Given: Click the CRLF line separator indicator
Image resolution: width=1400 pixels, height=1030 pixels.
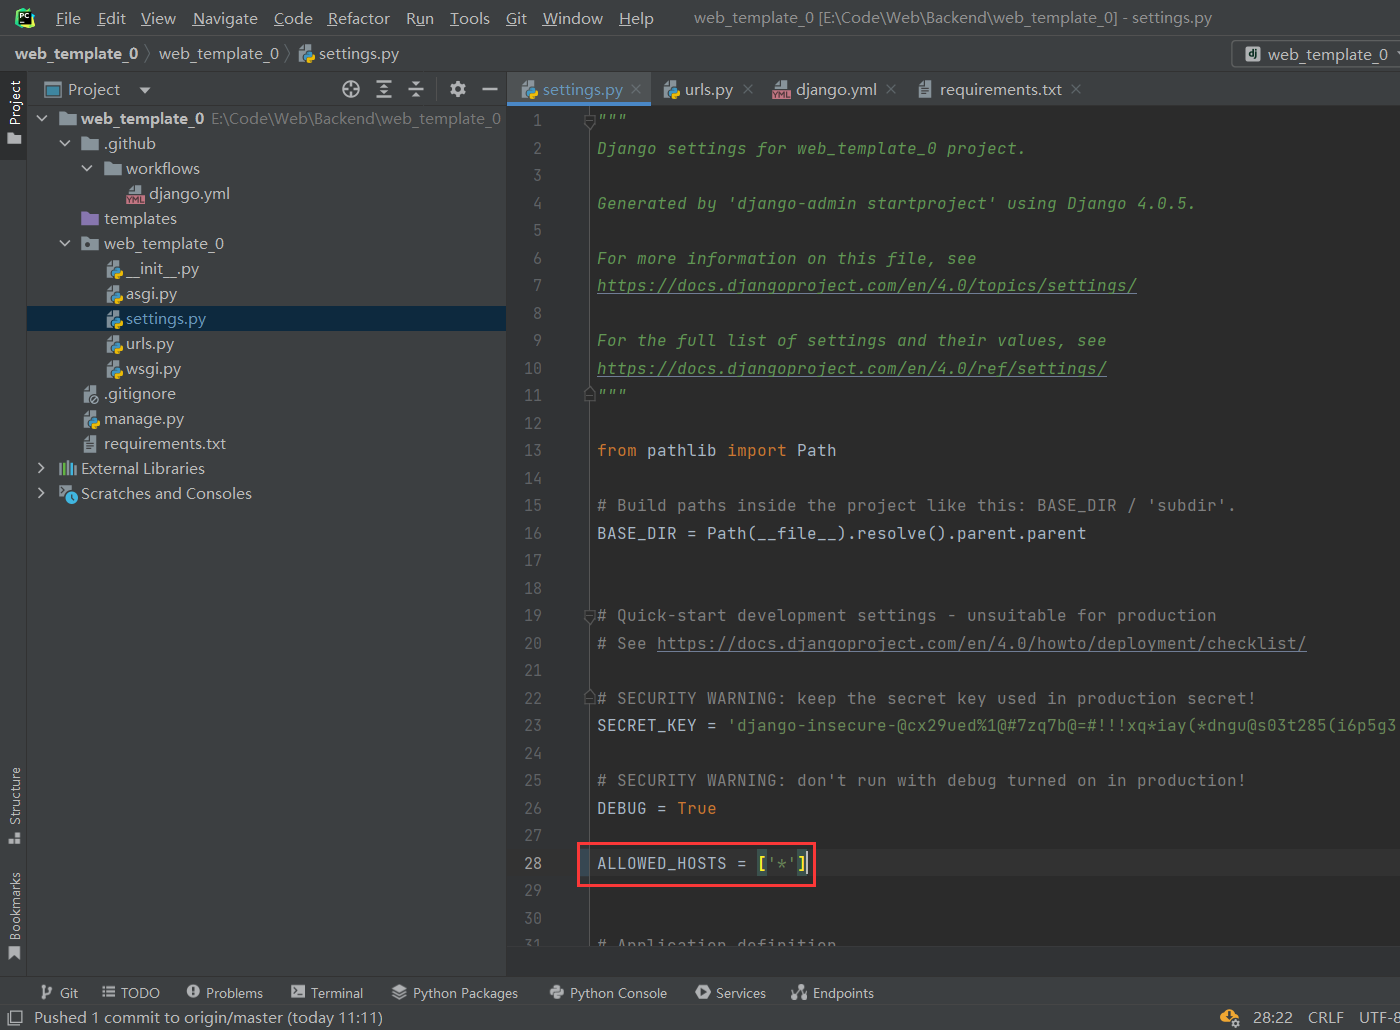Looking at the screenshot, I should coord(1325,1018).
